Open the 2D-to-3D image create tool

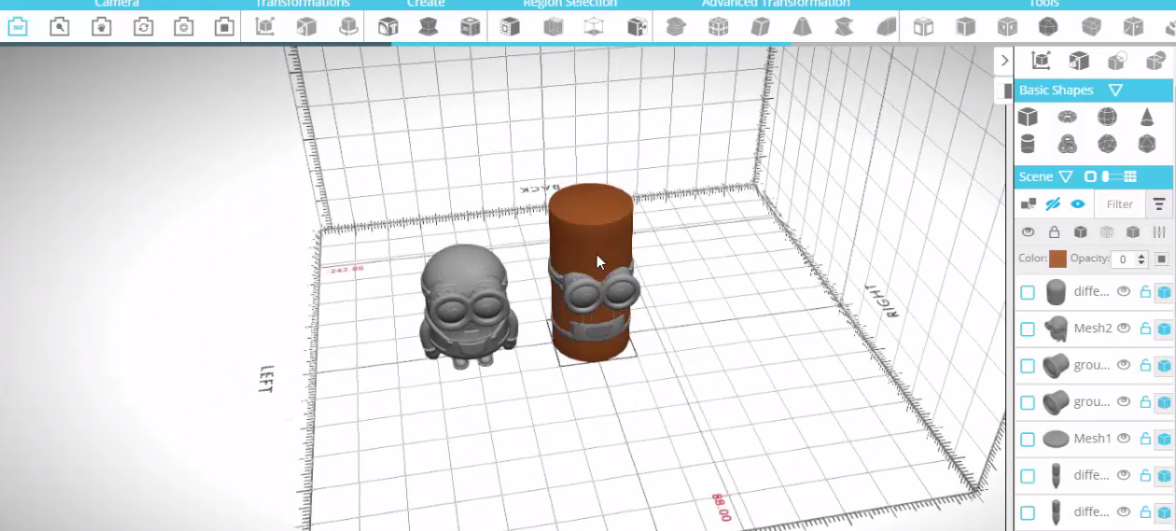coord(470,28)
